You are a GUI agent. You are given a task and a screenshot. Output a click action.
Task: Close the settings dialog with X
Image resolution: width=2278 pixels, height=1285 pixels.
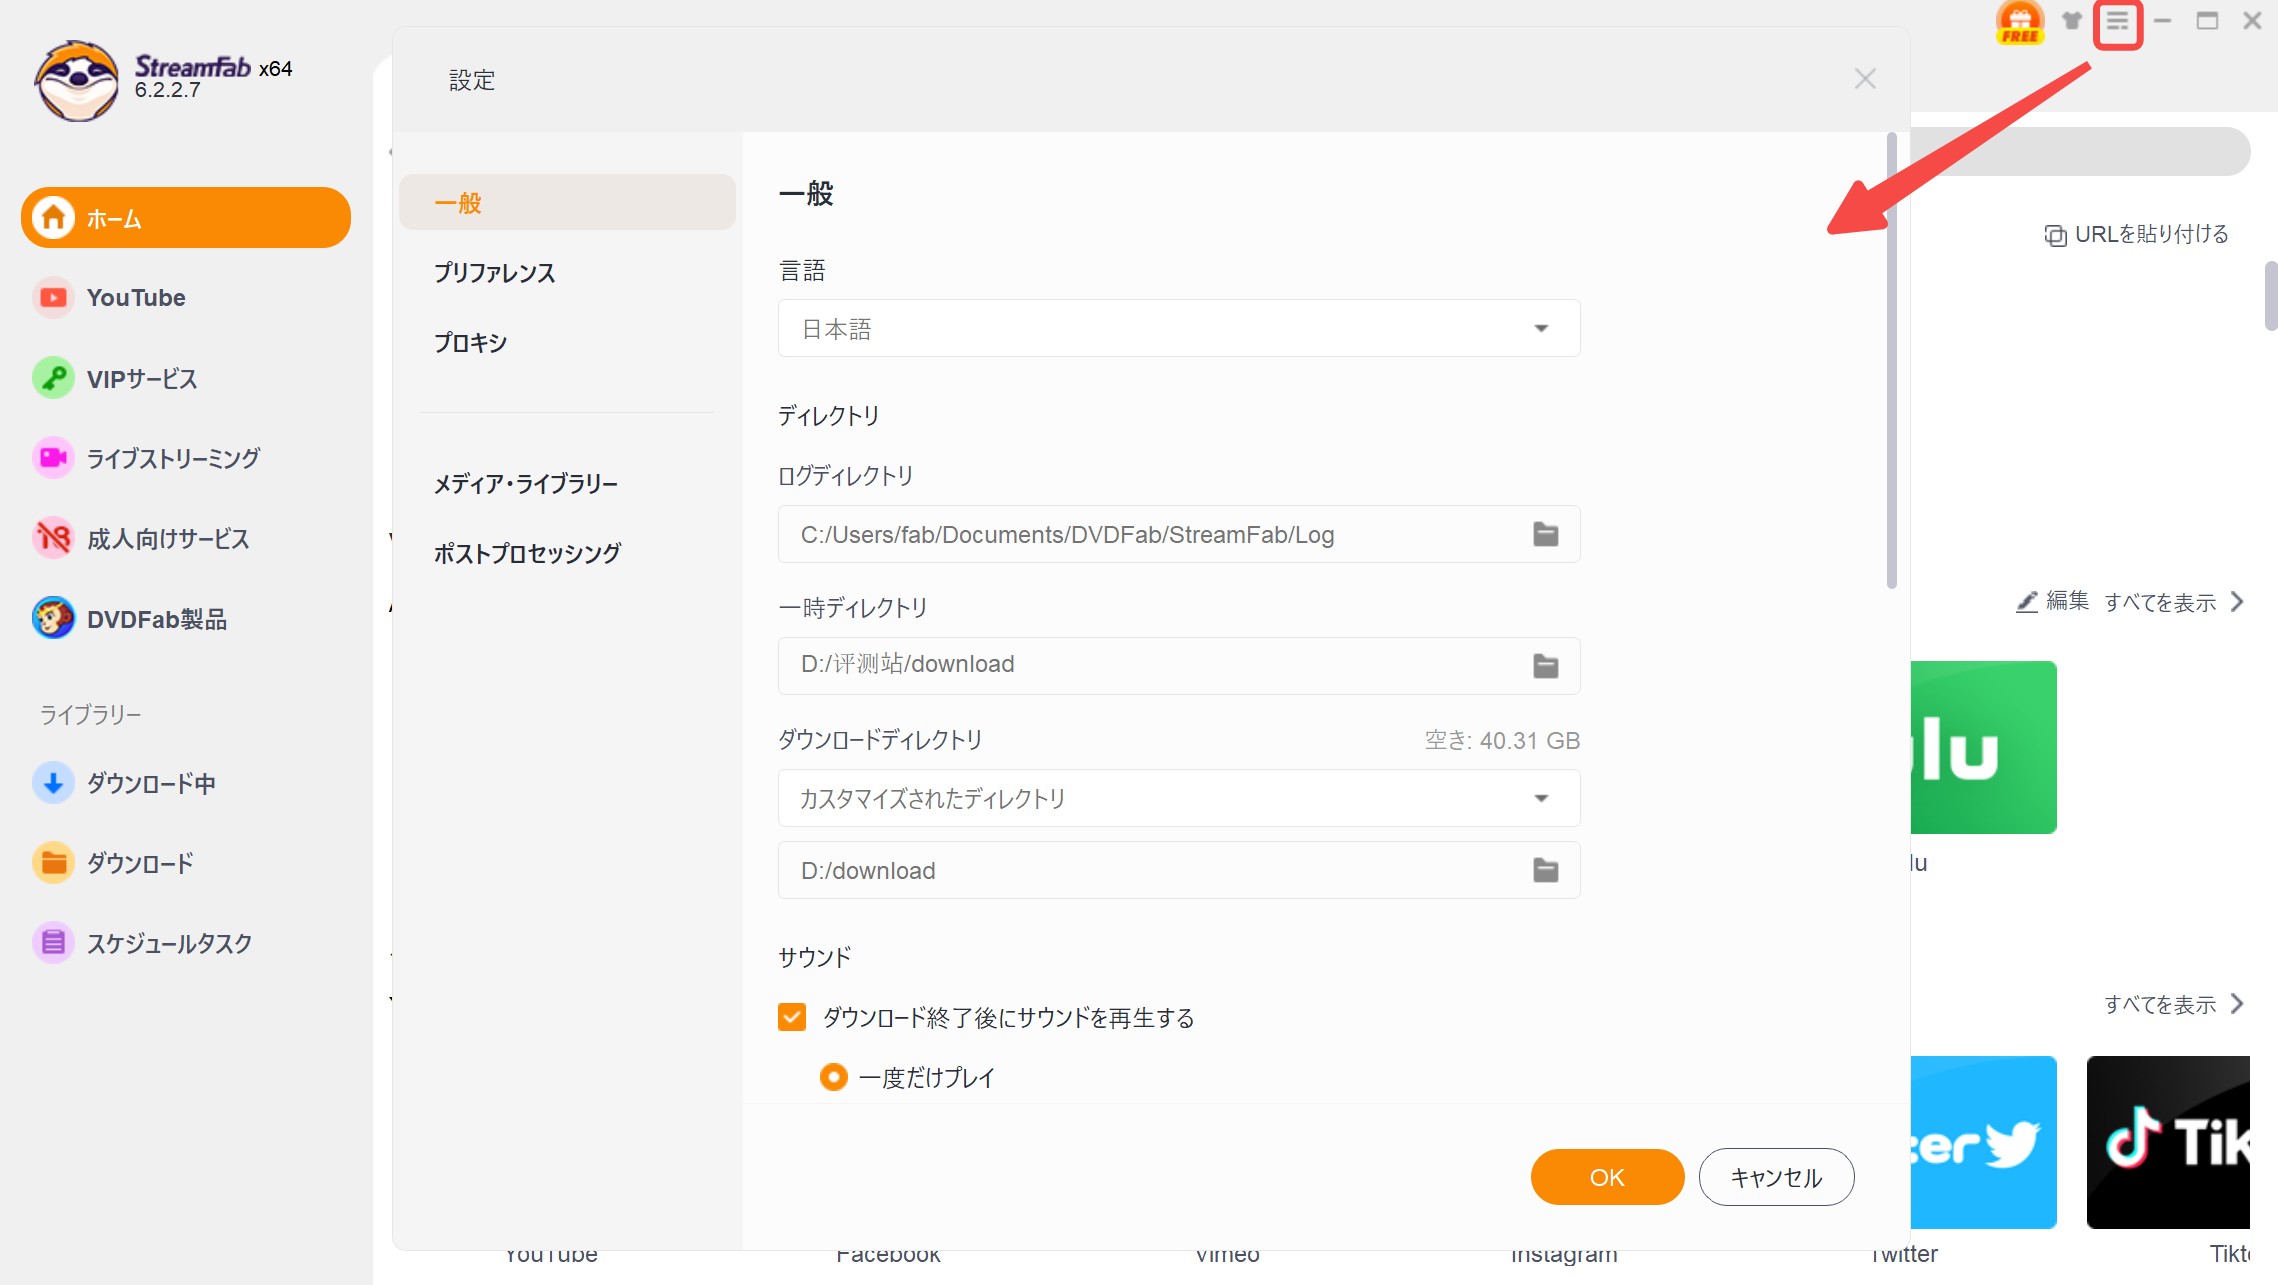pos(1865,79)
